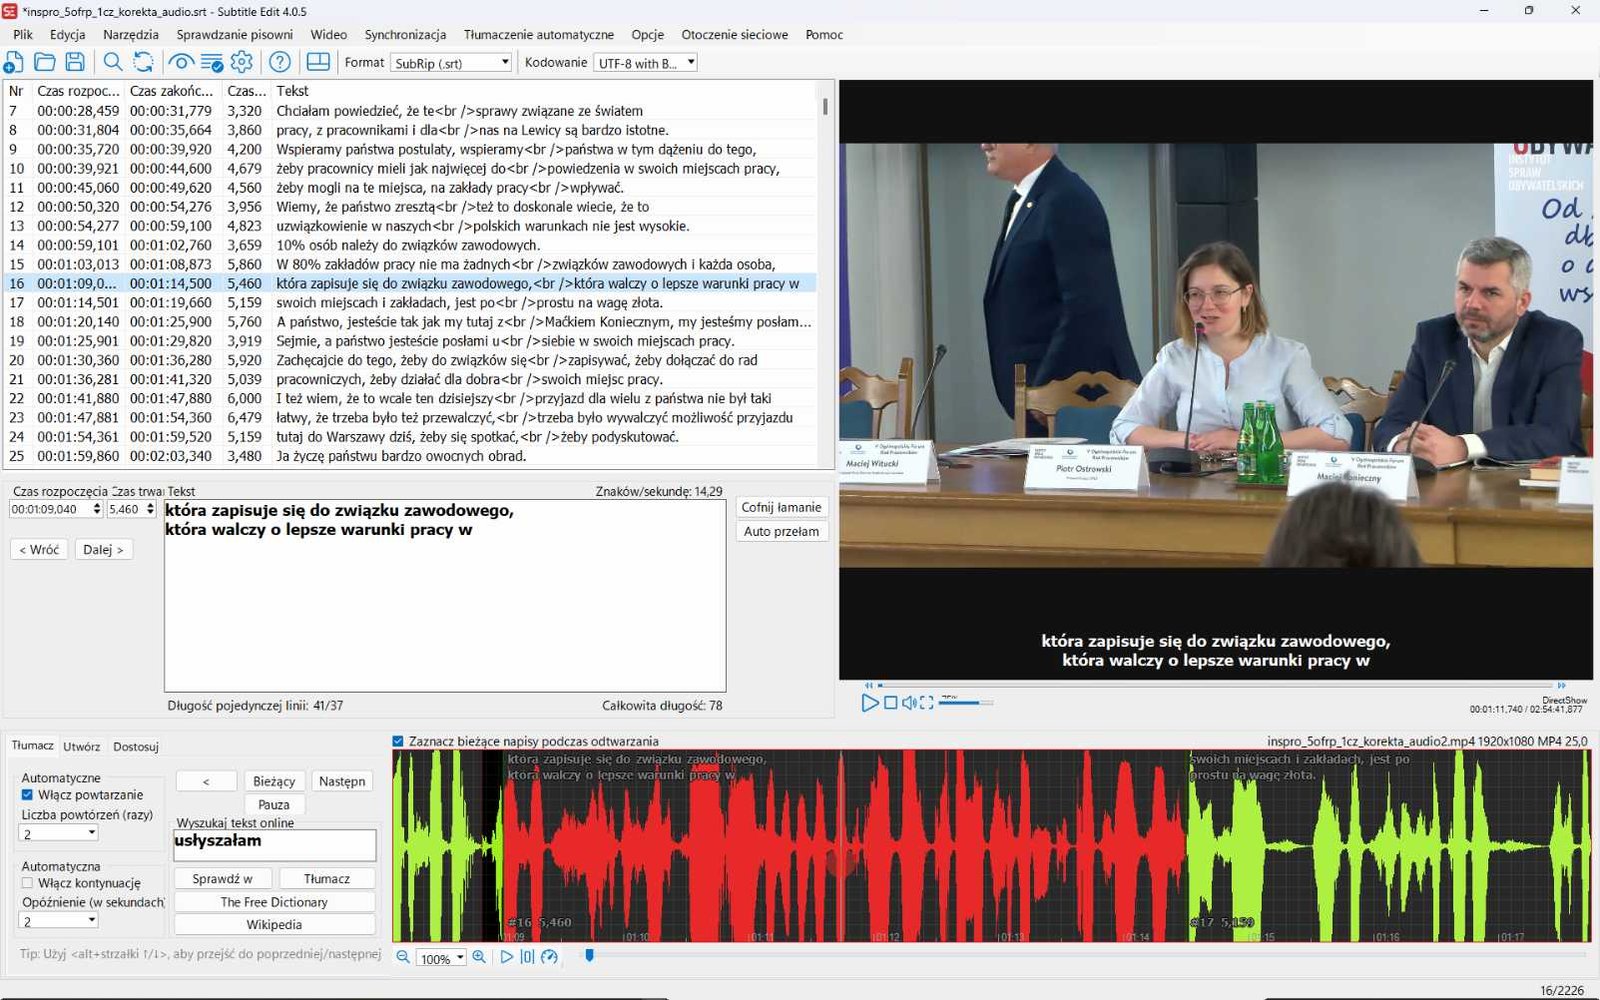The image size is (1600, 1000).
Task: Click the 'Wyszukaj tekst online' input field
Action: click(275, 845)
